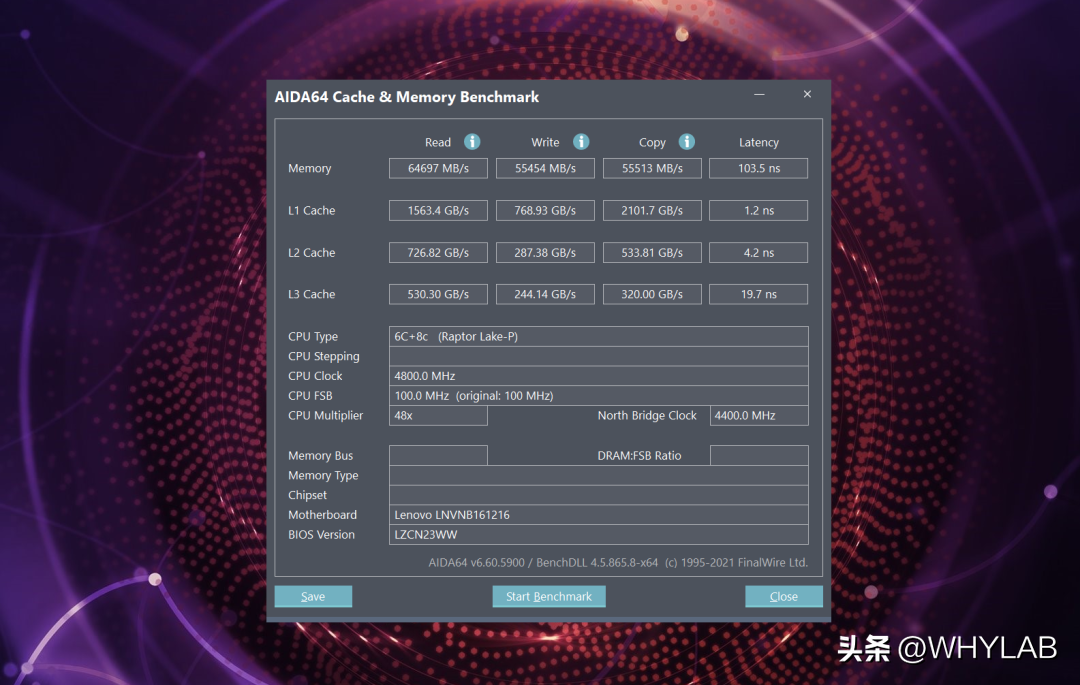Viewport: 1080px width, 685px height.
Task: Click the empty DRAM:FSB Ratio field
Action: [x=759, y=456]
